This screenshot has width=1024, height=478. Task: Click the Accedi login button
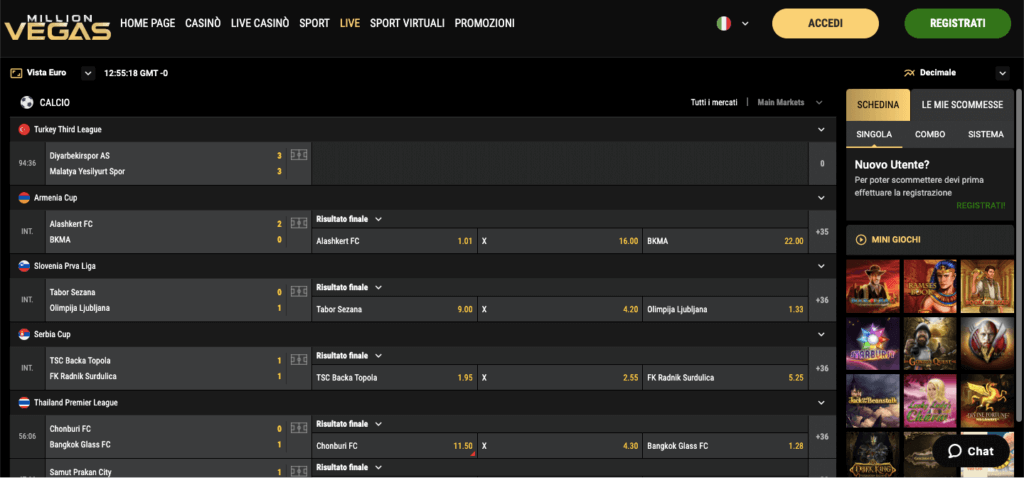point(825,24)
